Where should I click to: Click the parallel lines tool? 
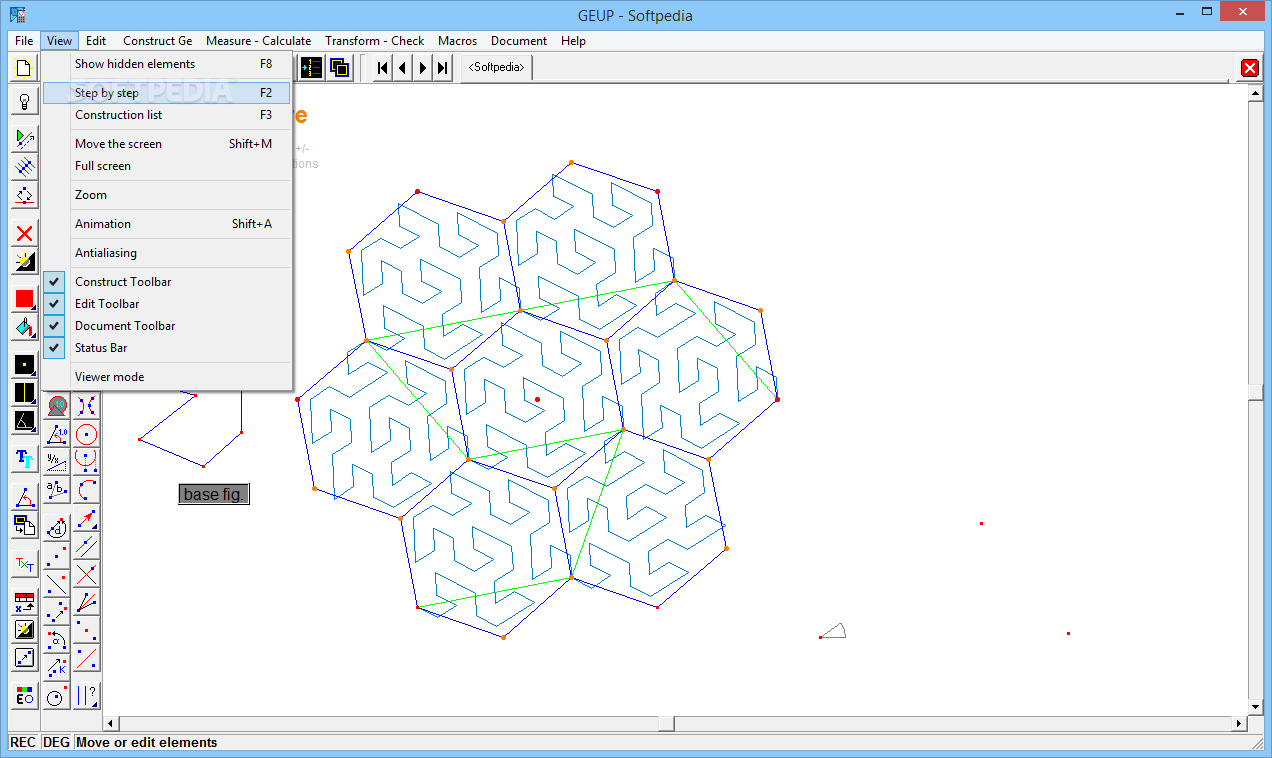coord(86,547)
